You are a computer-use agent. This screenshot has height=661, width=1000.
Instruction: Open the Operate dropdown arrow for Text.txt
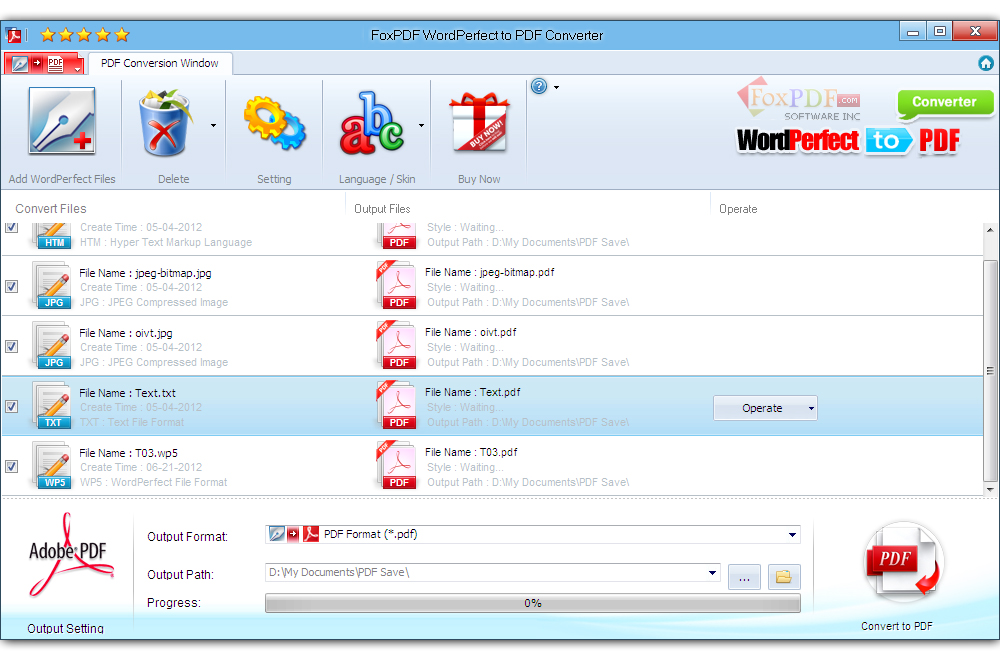click(811, 408)
